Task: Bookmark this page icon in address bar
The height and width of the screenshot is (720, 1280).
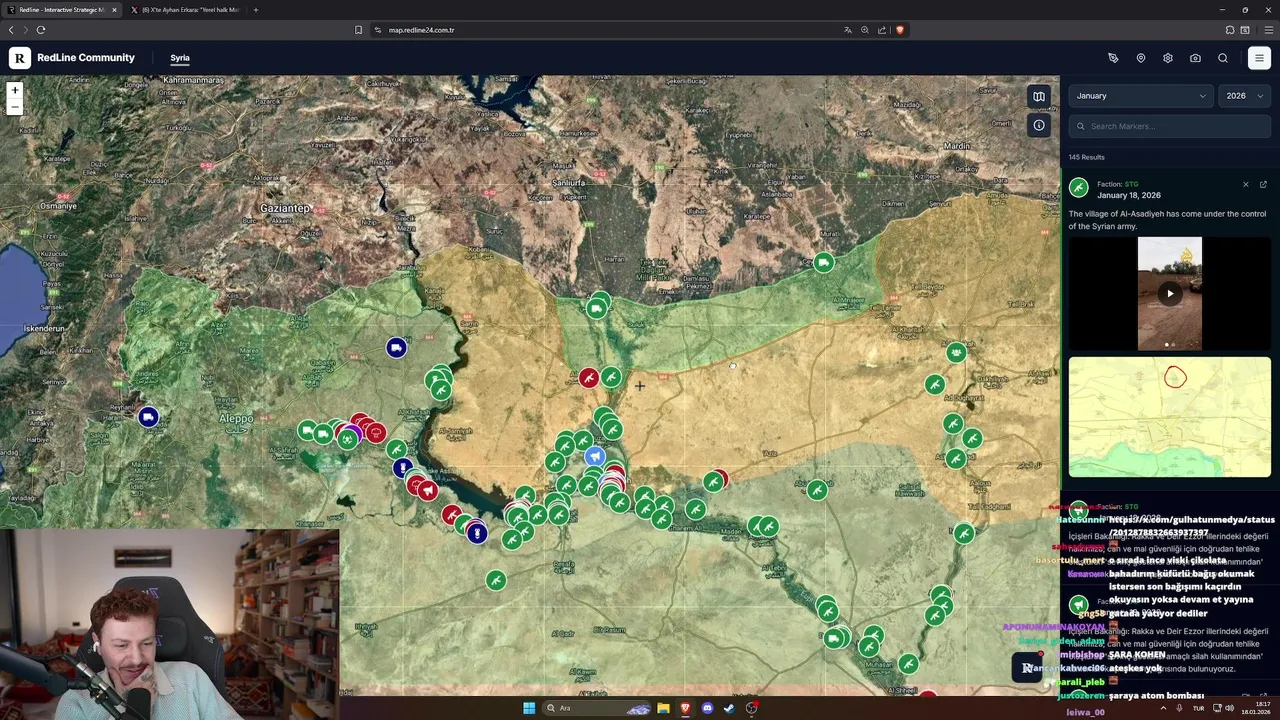Action: click(358, 30)
